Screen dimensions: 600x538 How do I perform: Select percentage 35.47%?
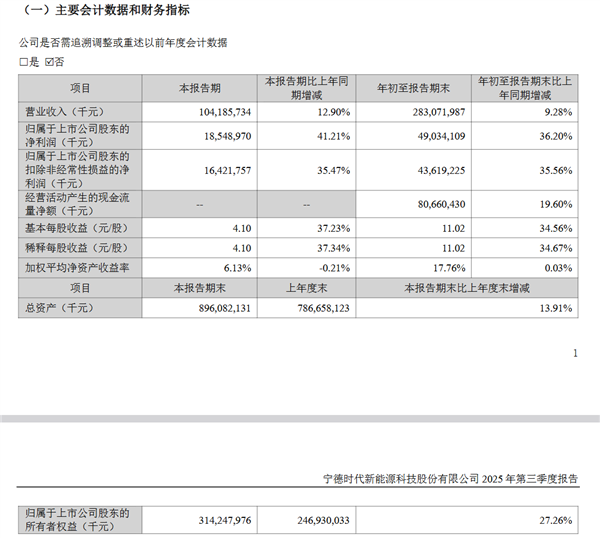pos(333,170)
